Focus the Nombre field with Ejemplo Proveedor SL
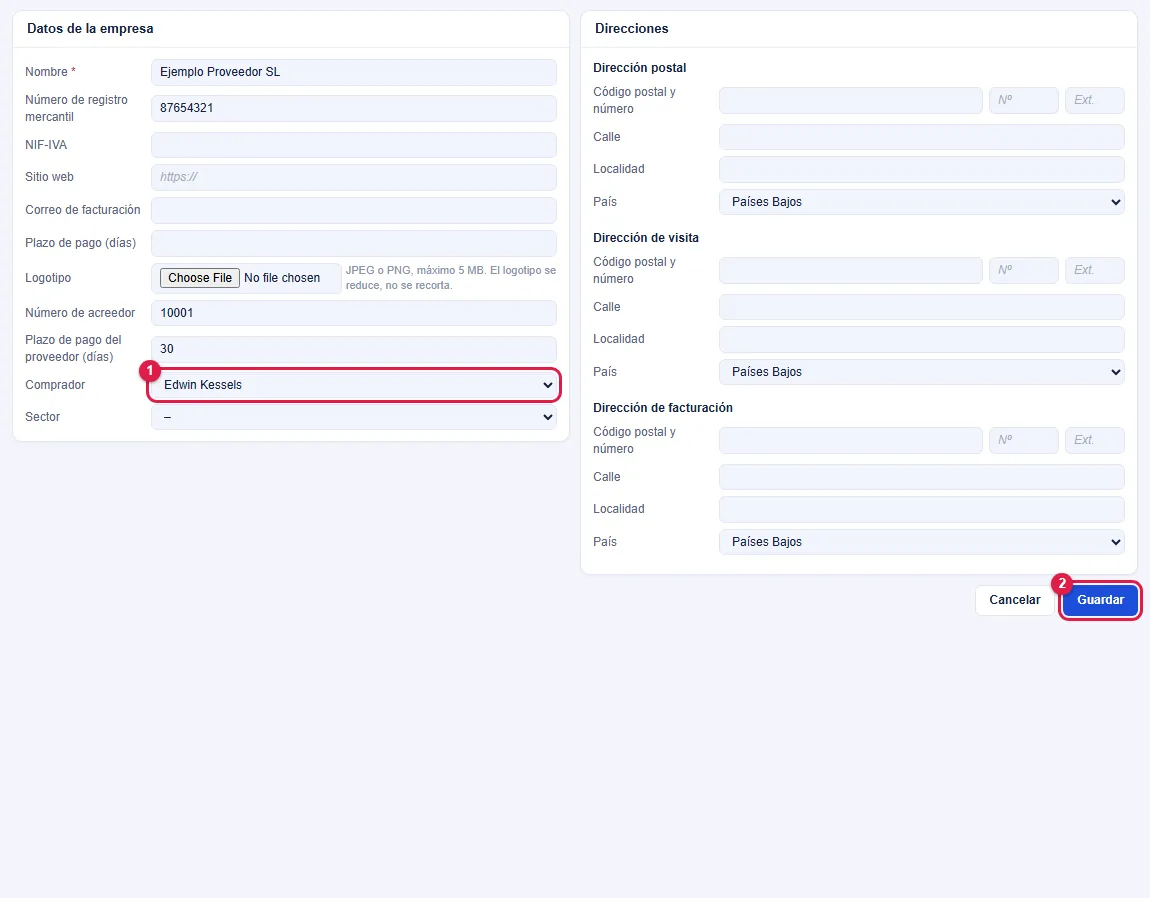 point(354,72)
